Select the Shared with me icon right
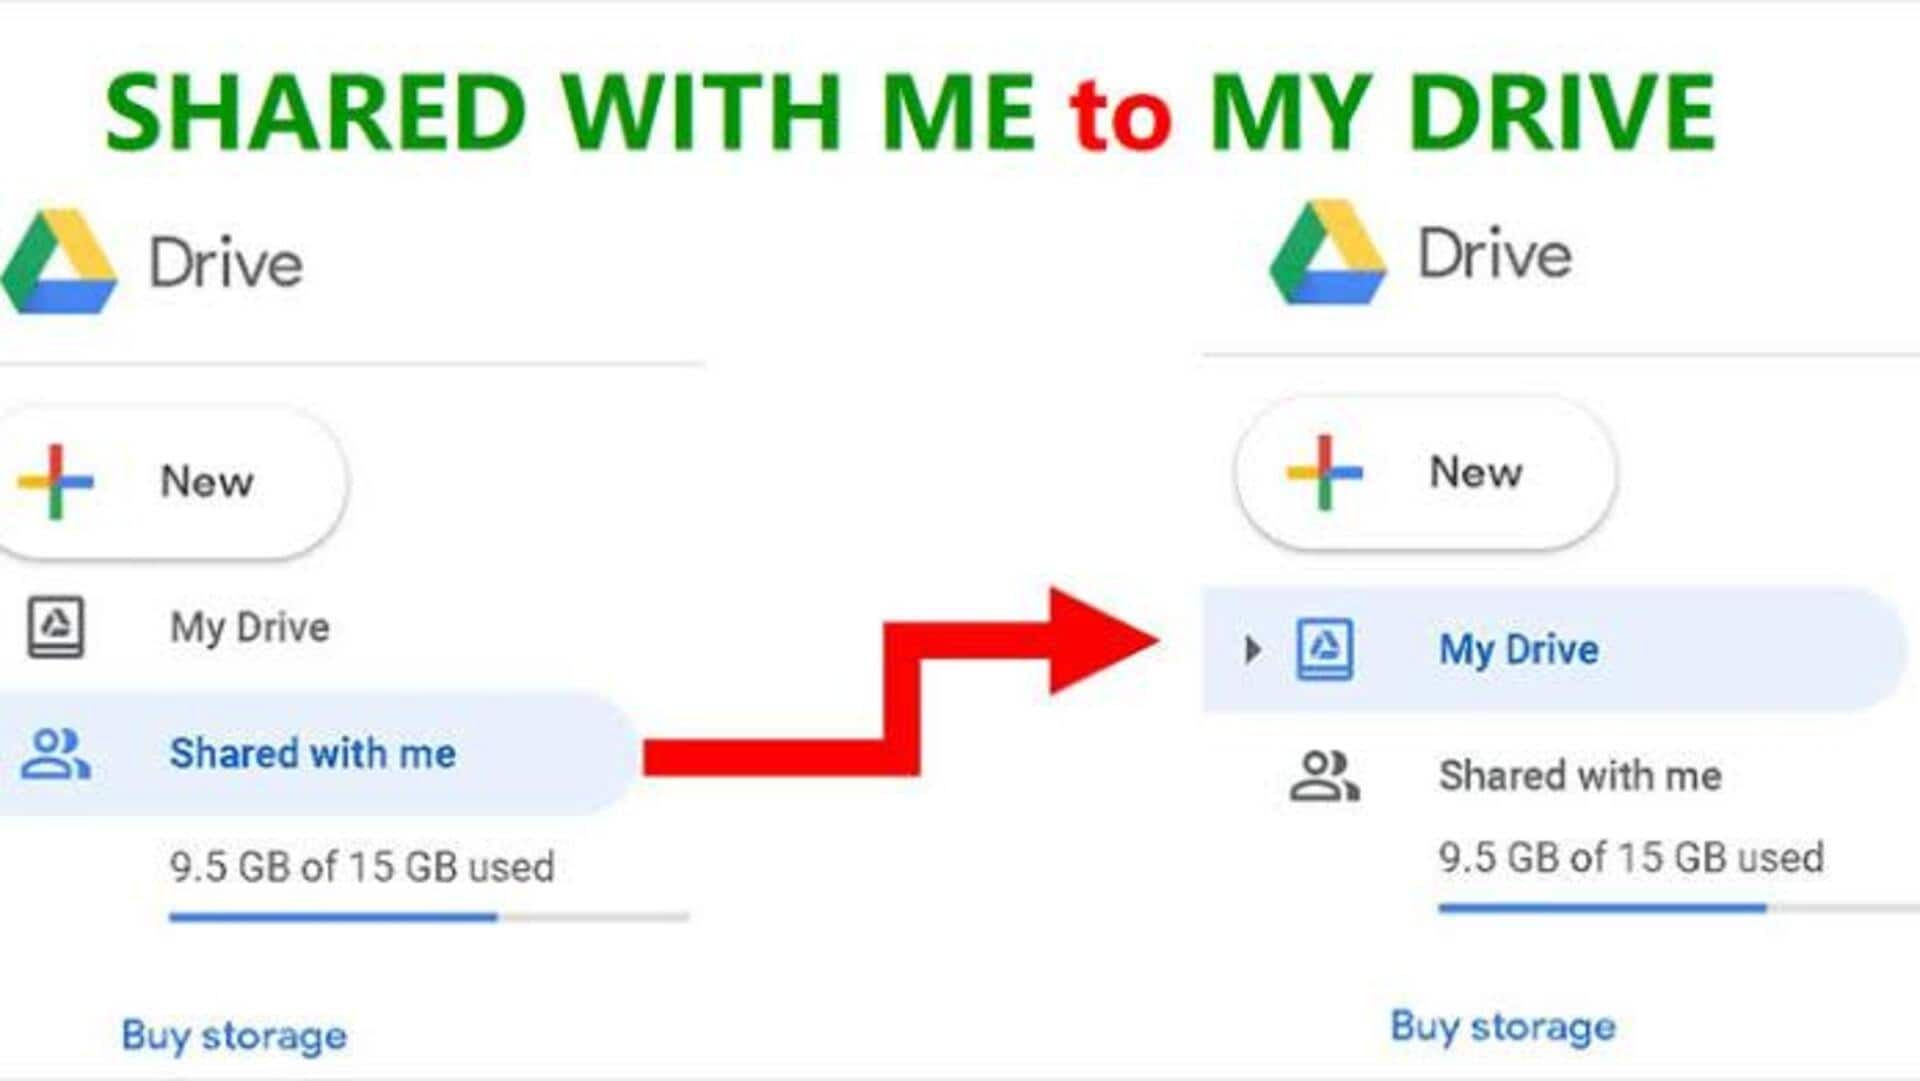The height and width of the screenshot is (1081, 1920). click(x=1319, y=771)
